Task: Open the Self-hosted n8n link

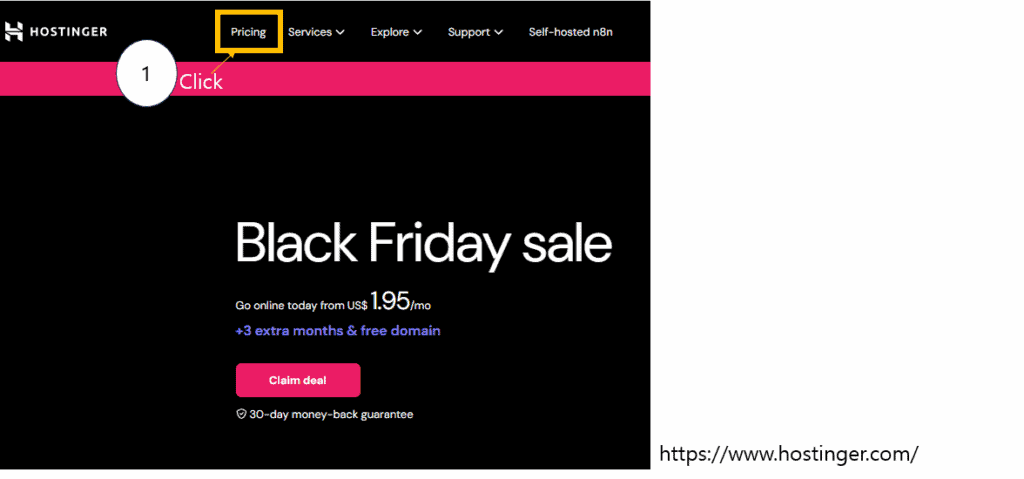Action: (x=570, y=32)
